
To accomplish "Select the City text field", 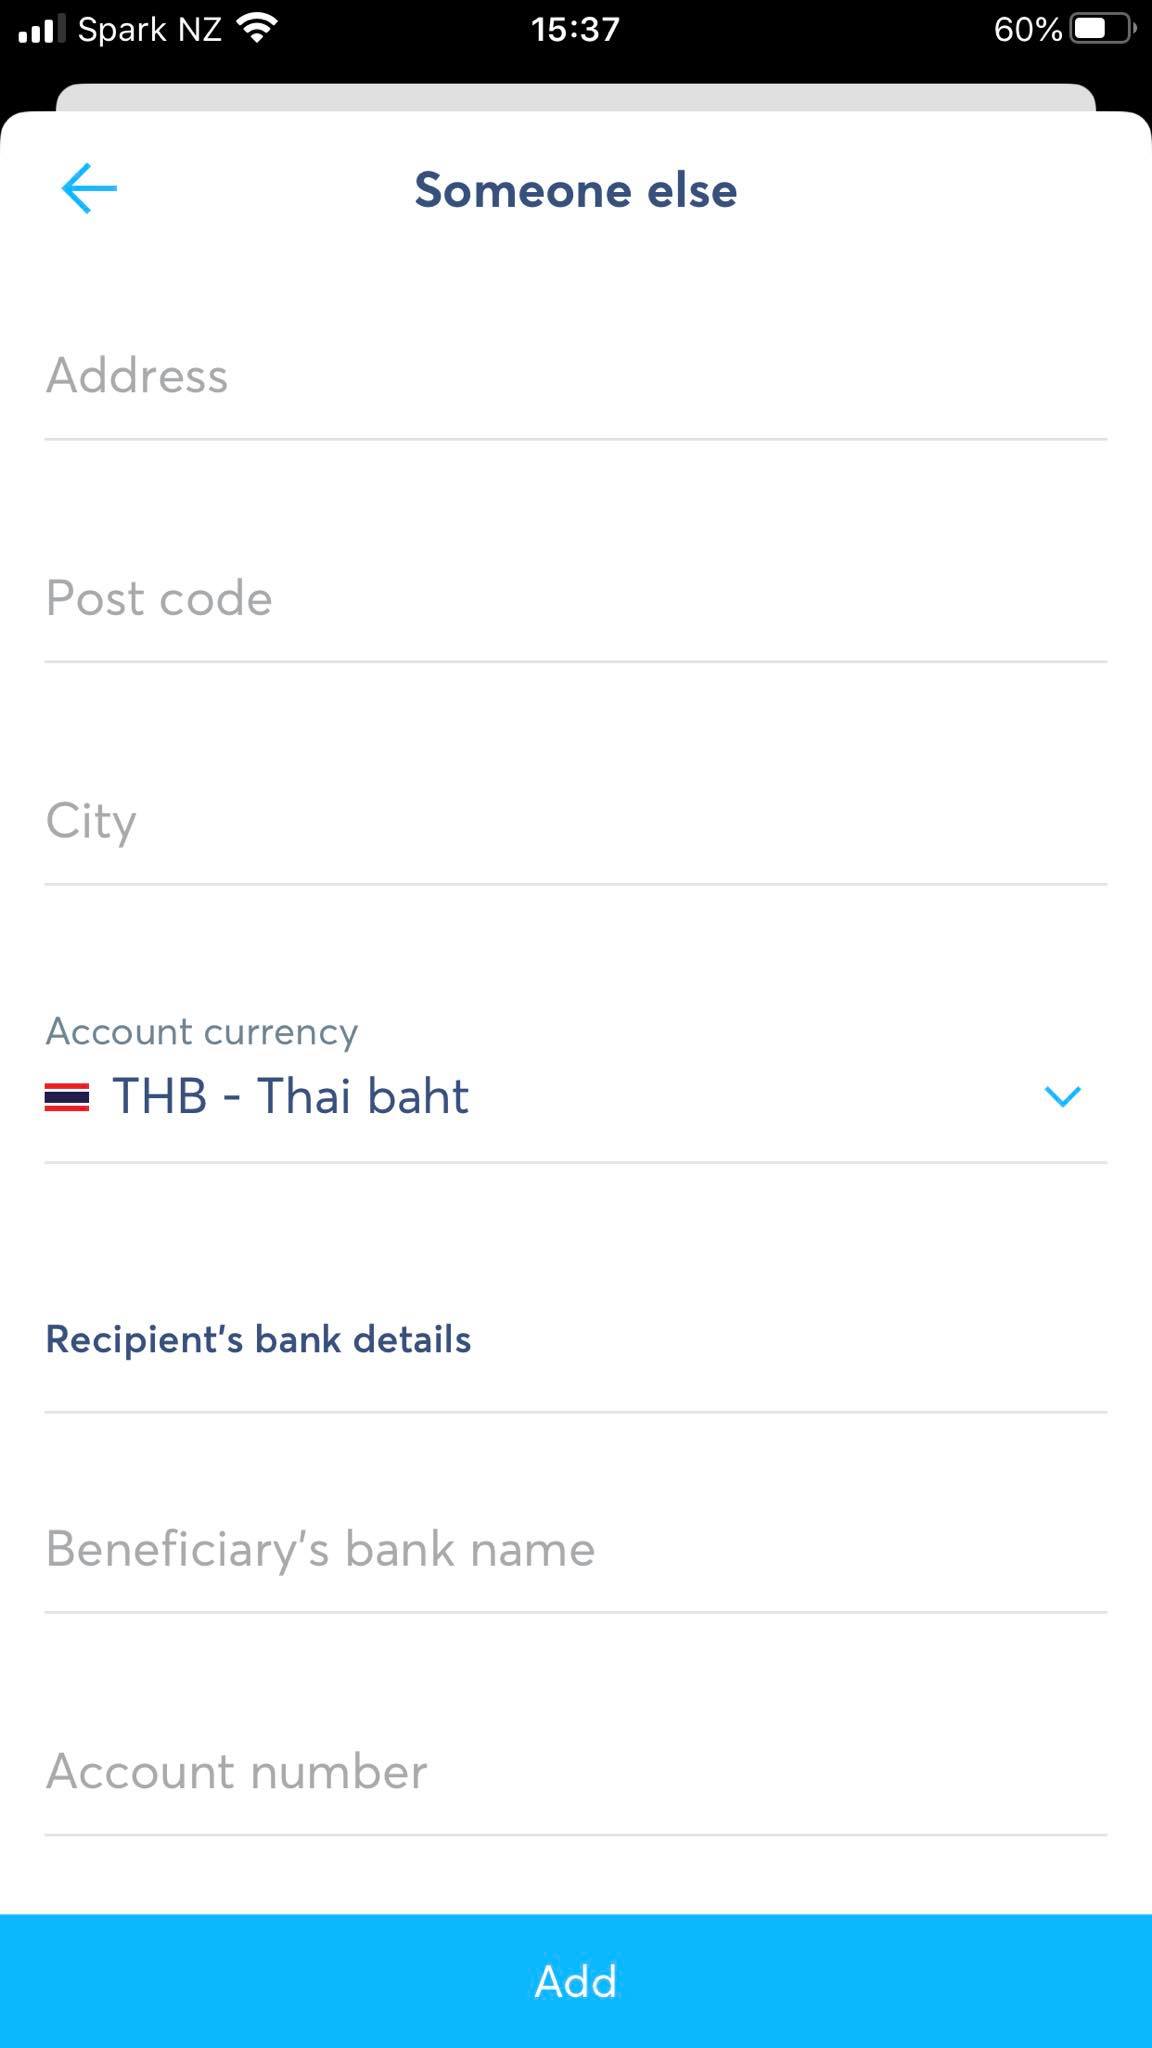I will [x=576, y=821].
